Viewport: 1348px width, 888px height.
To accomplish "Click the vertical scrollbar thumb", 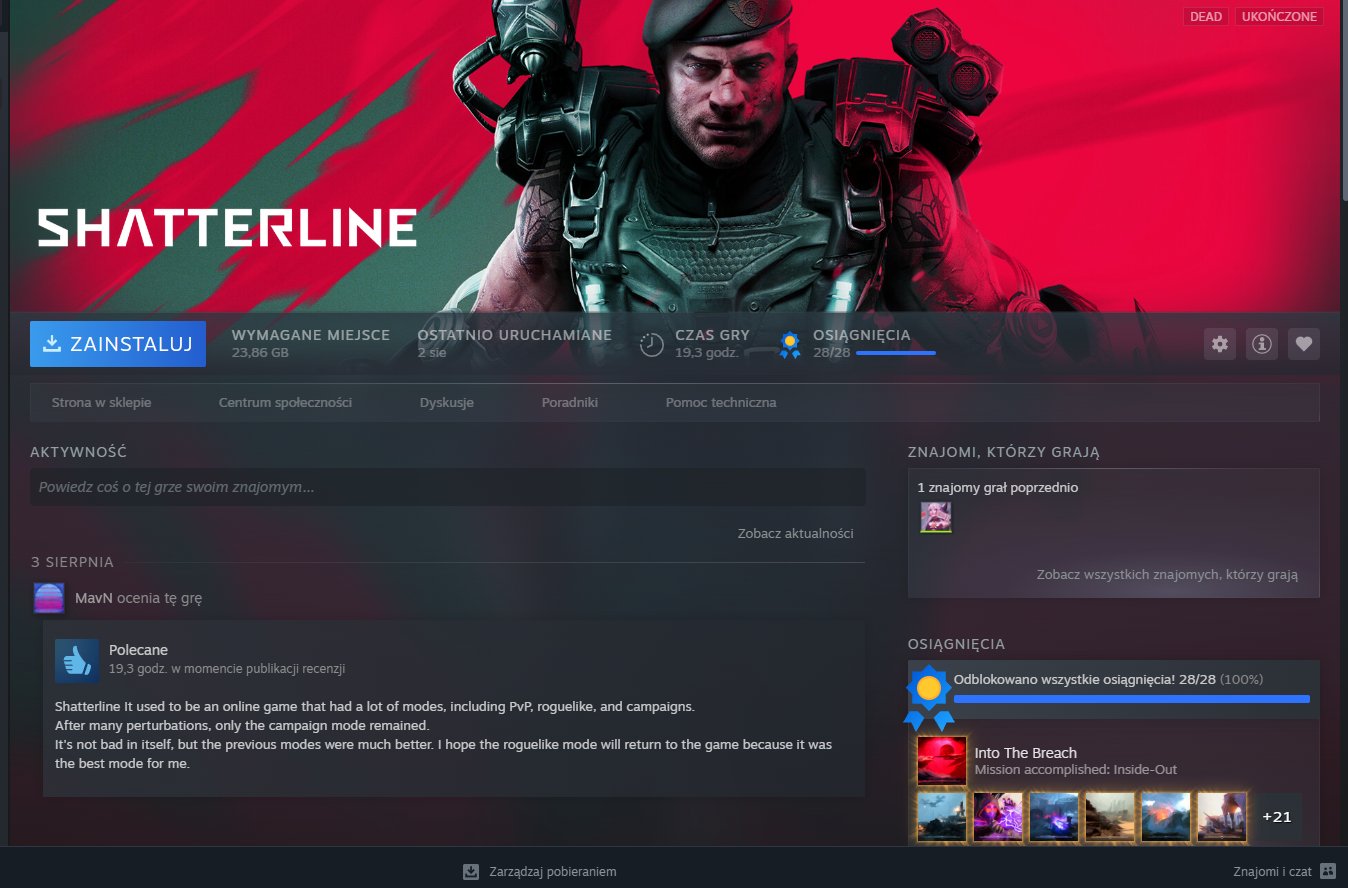I will [x=1344, y=100].
